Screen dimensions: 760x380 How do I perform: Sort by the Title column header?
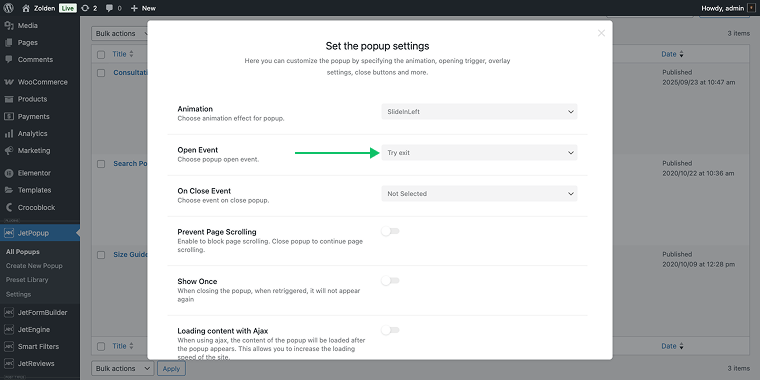[x=123, y=54]
